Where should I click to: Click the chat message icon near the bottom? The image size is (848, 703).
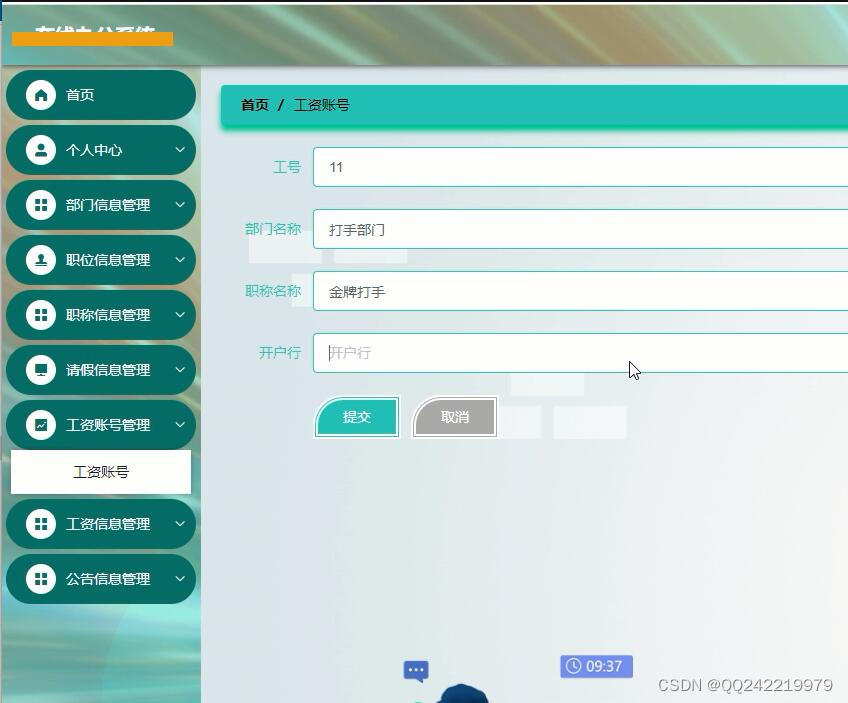pos(415,671)
